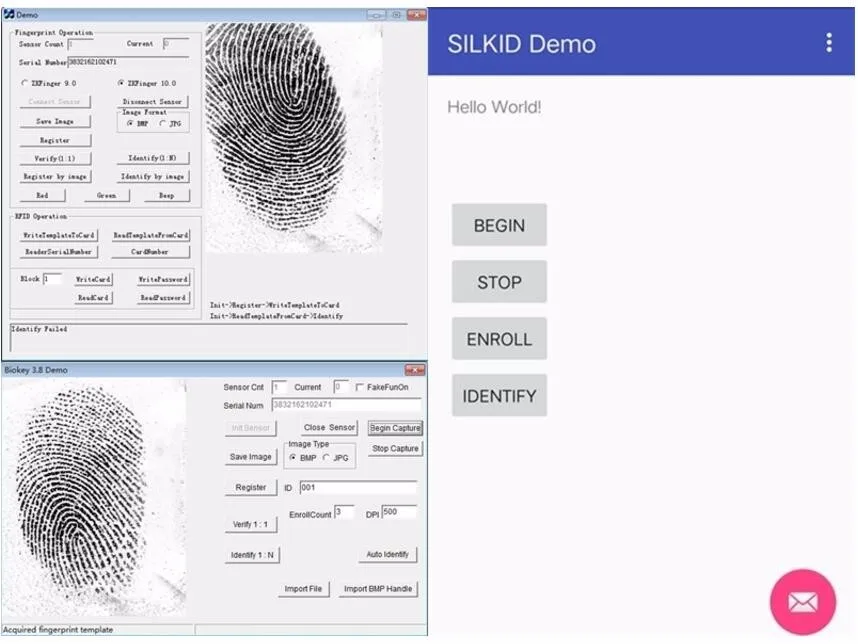Tap the STOP button

click(x=499, y=282)
